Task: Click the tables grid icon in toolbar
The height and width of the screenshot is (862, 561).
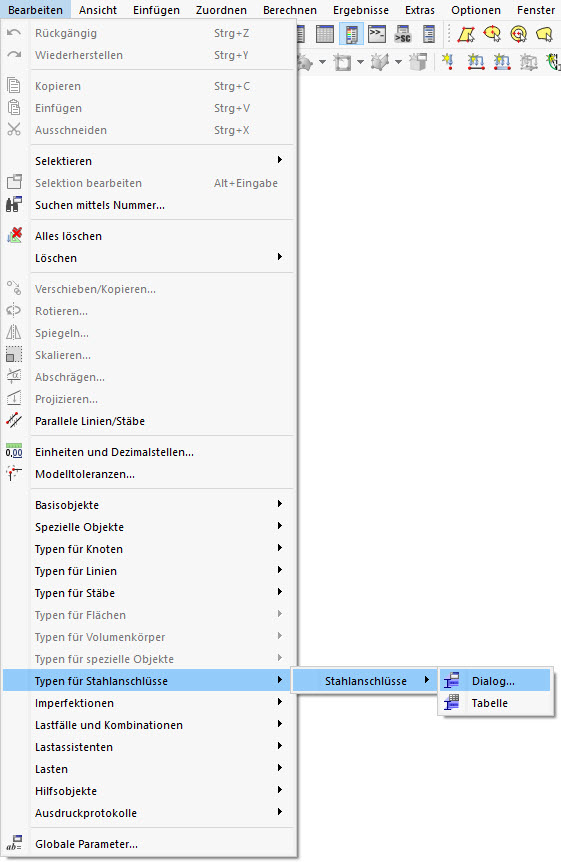Action: point(324,34)
